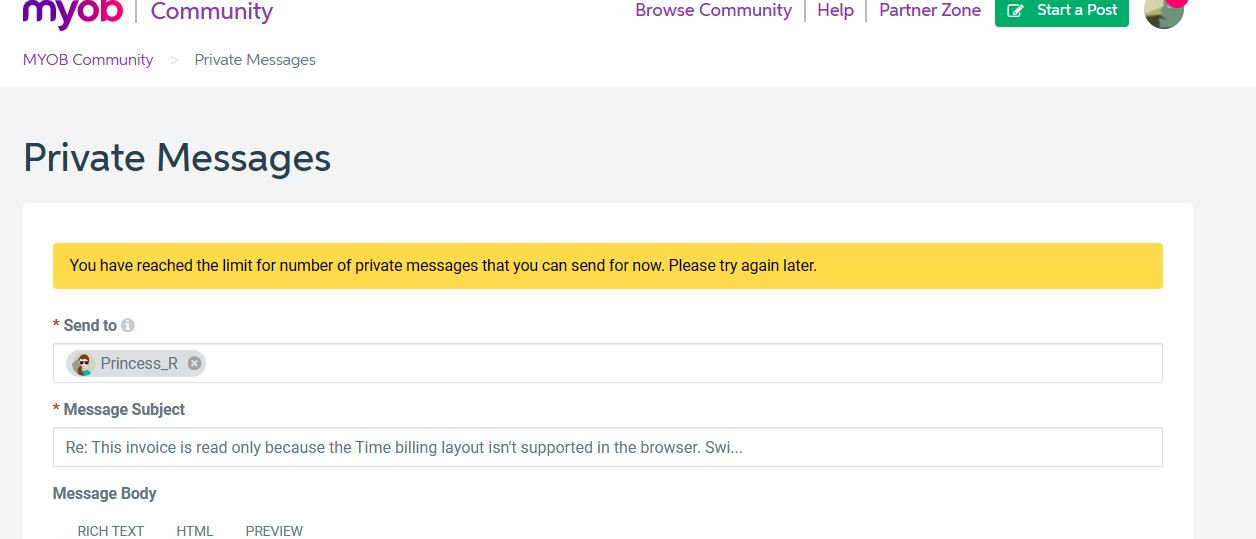Select the Princess_R recipient name chip
The image size is (1256, 539).
(x=139, y=364)
